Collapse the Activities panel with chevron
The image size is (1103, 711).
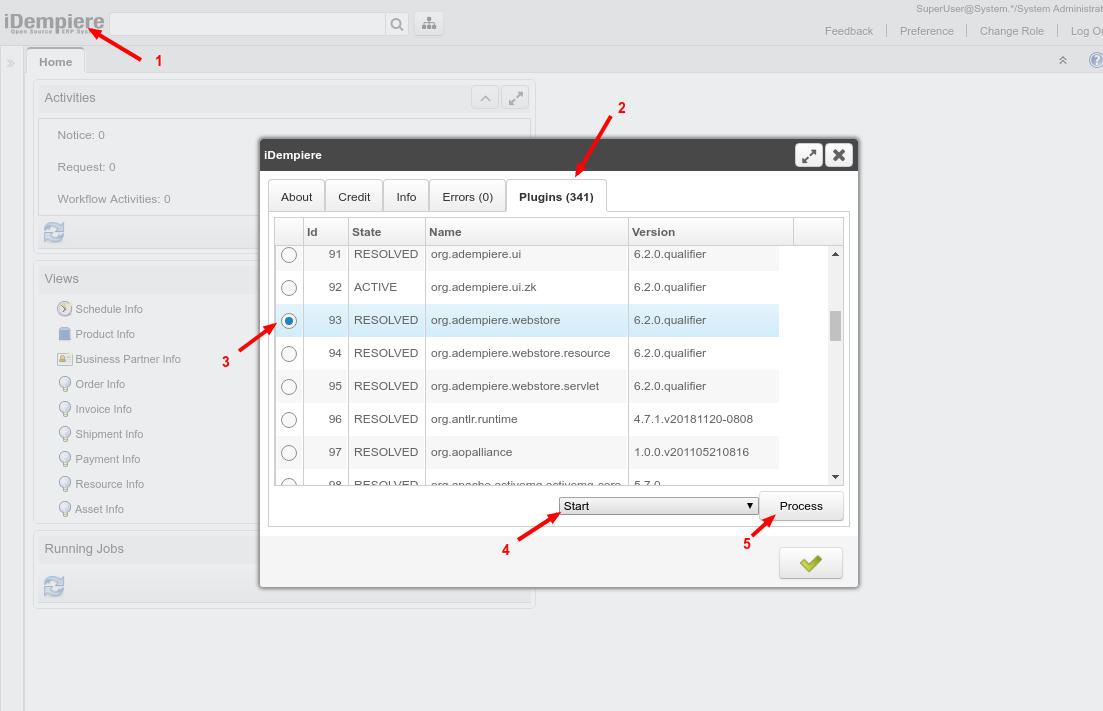(484, 98)
